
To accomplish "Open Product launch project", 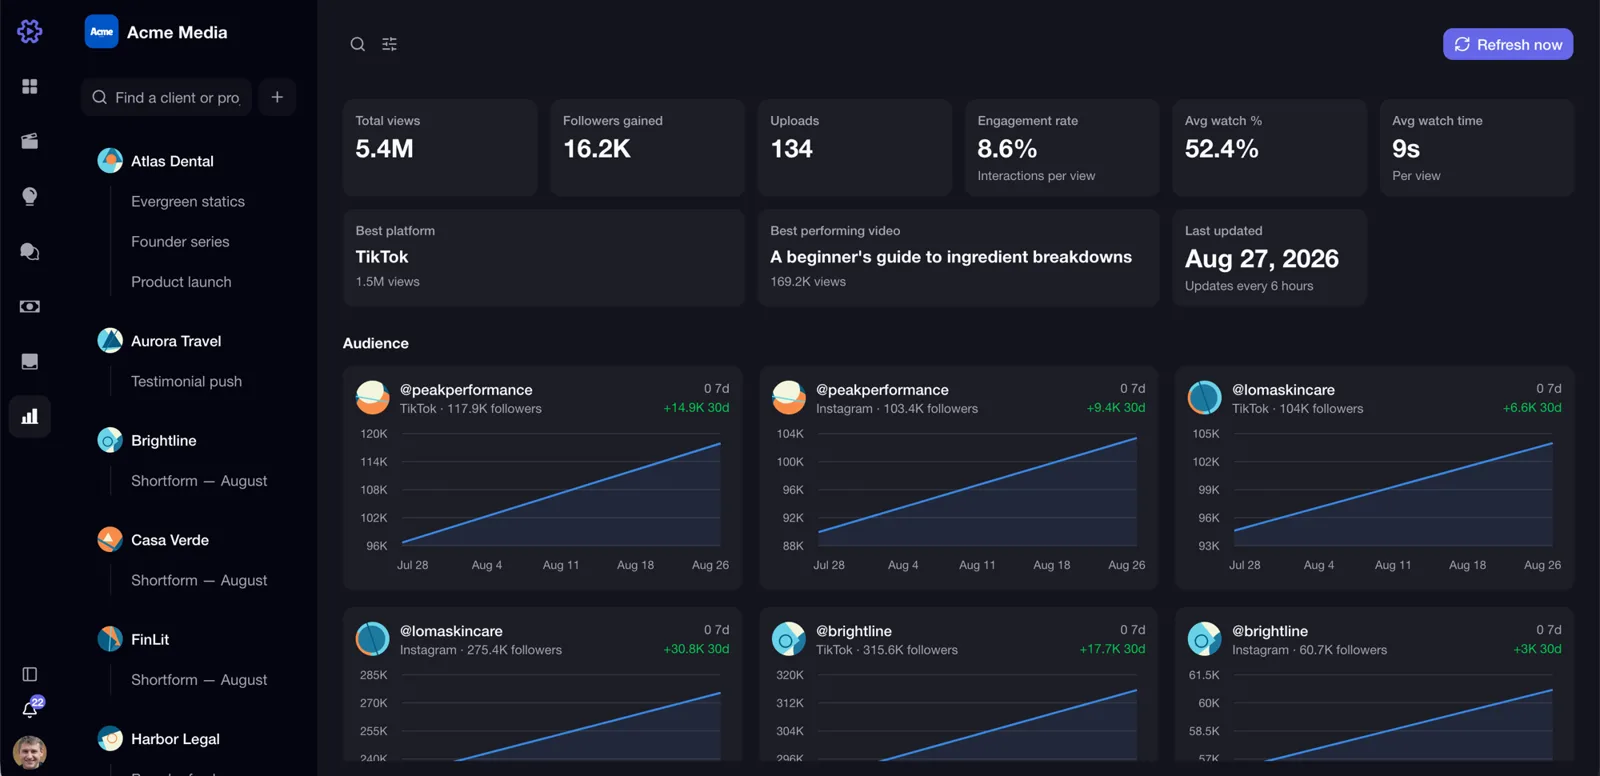I will 181,282.
